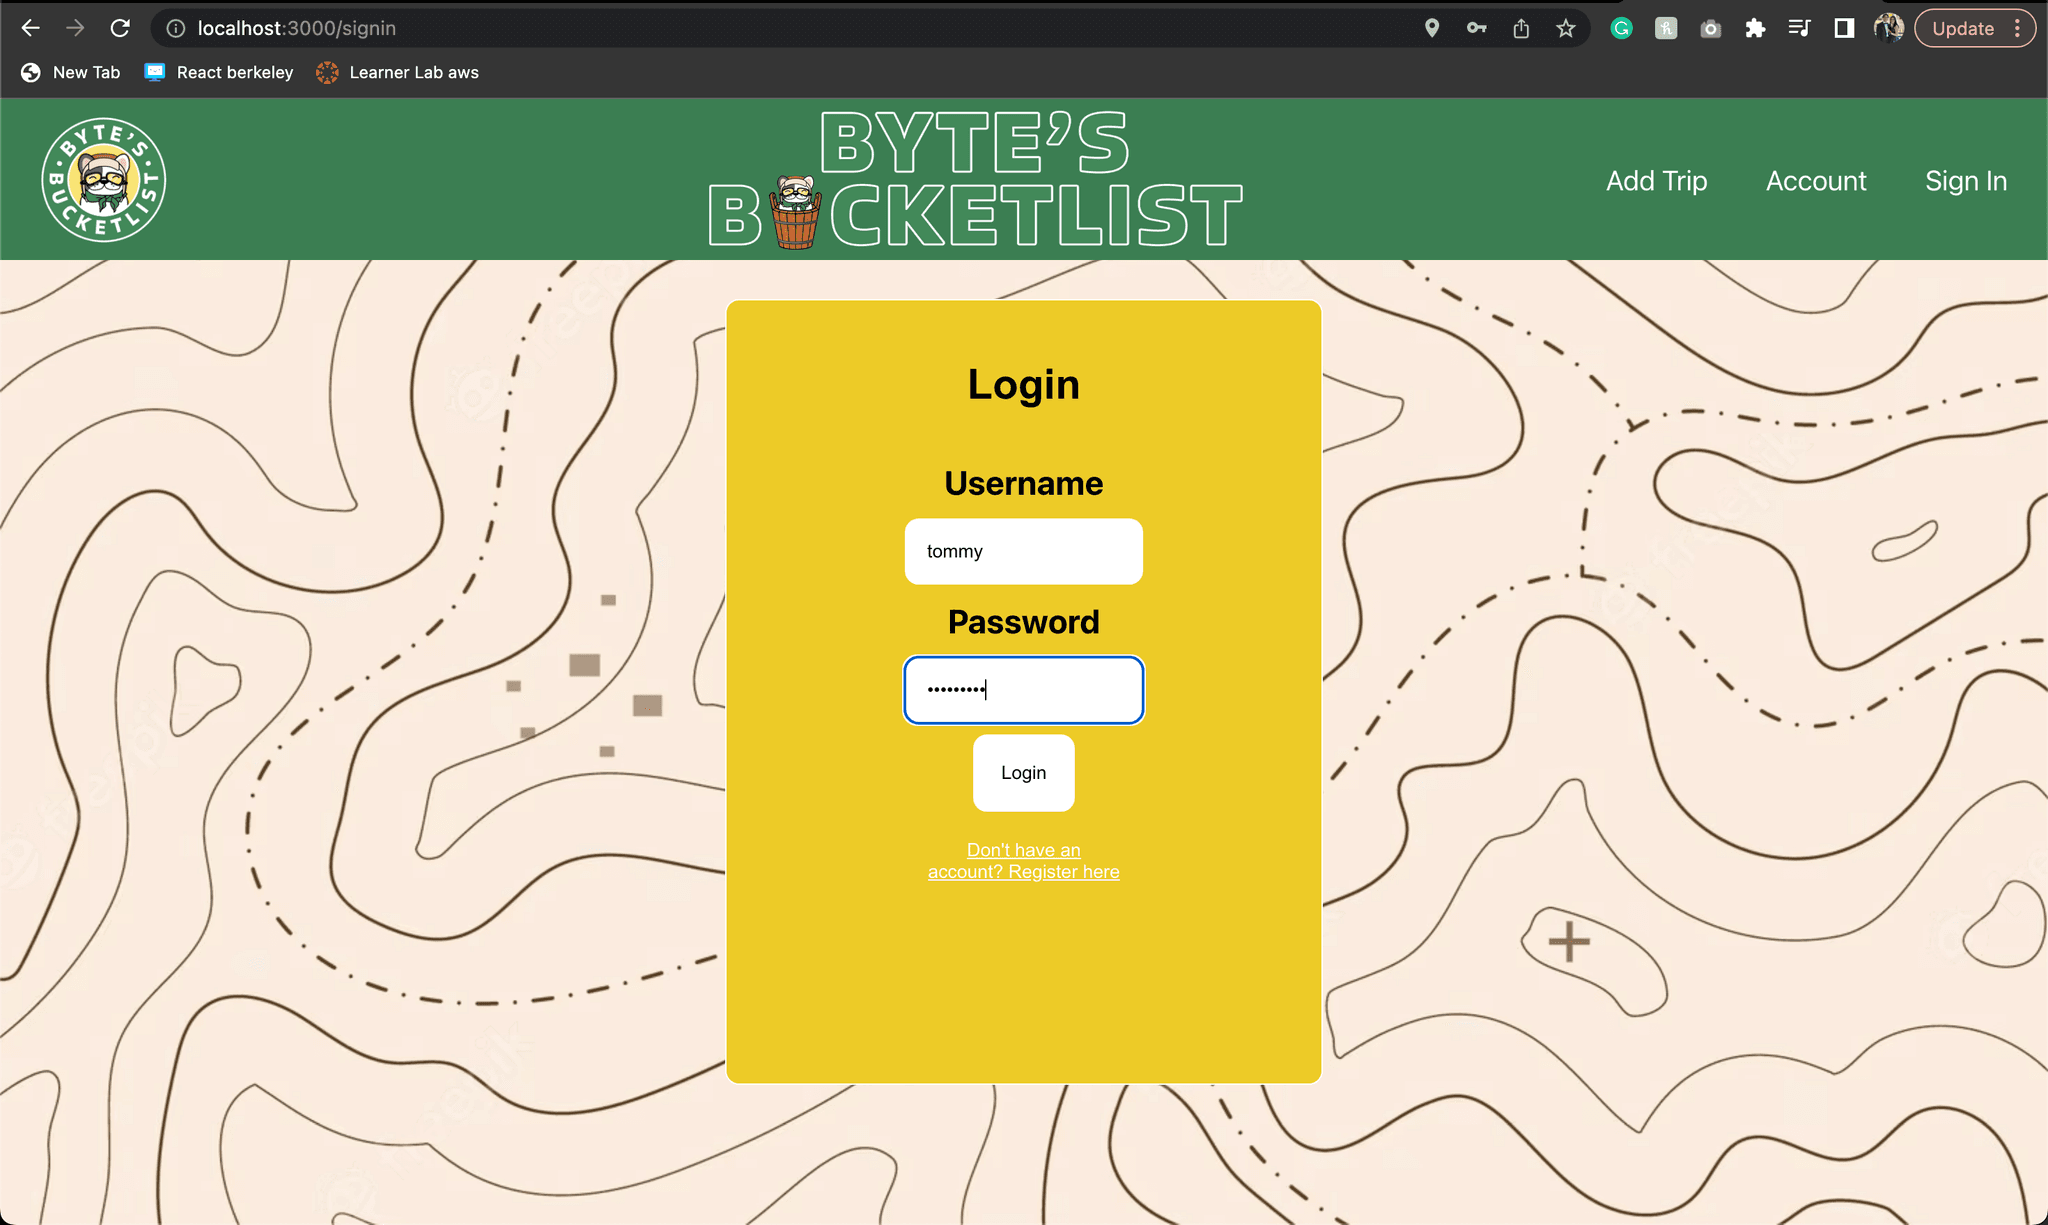Image resolution: width=2048 pixels, height=1225 pixels.
Task: Click the Chrome profile avatar icon
Action: 1888,28
